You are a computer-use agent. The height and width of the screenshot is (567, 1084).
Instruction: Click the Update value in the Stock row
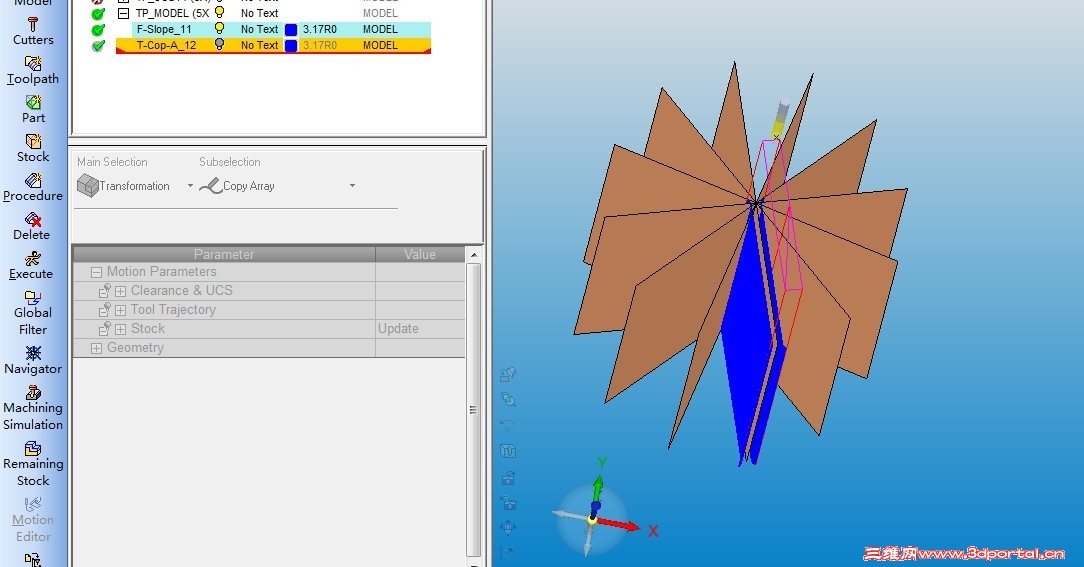[398, 328]
